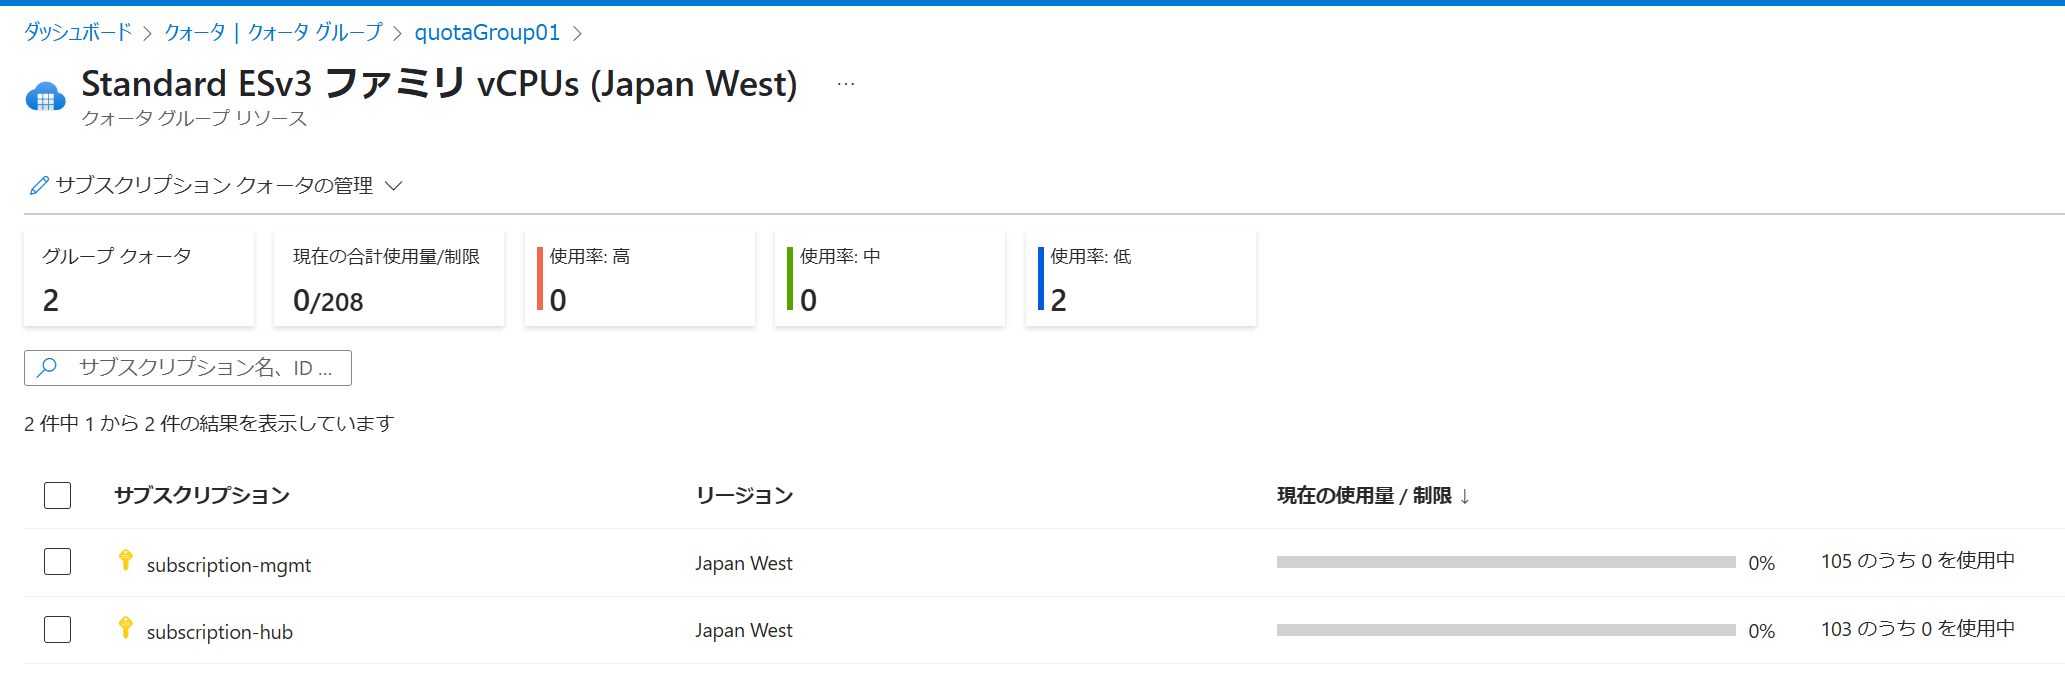
Task: Click the 0% value in the subscription-mgmt row
Action: click(1762, 563)
